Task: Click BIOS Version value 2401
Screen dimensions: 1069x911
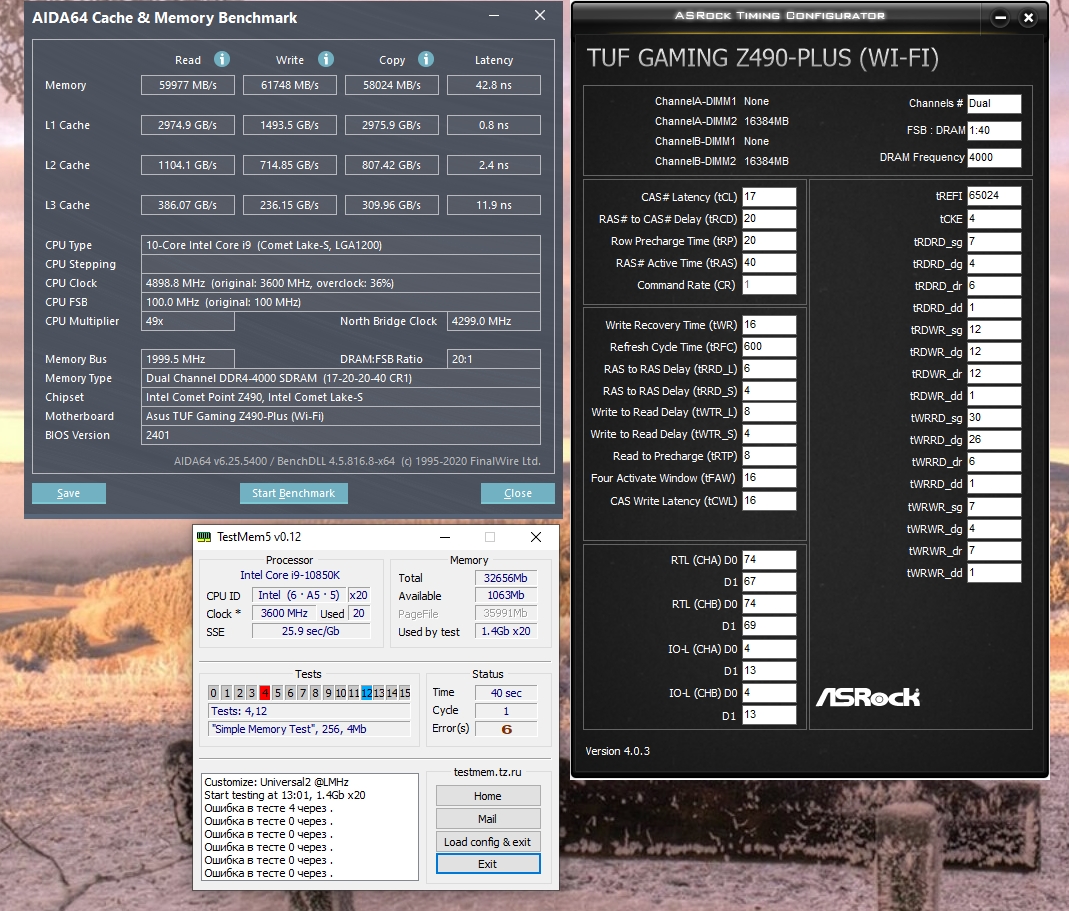Action: 341,435
